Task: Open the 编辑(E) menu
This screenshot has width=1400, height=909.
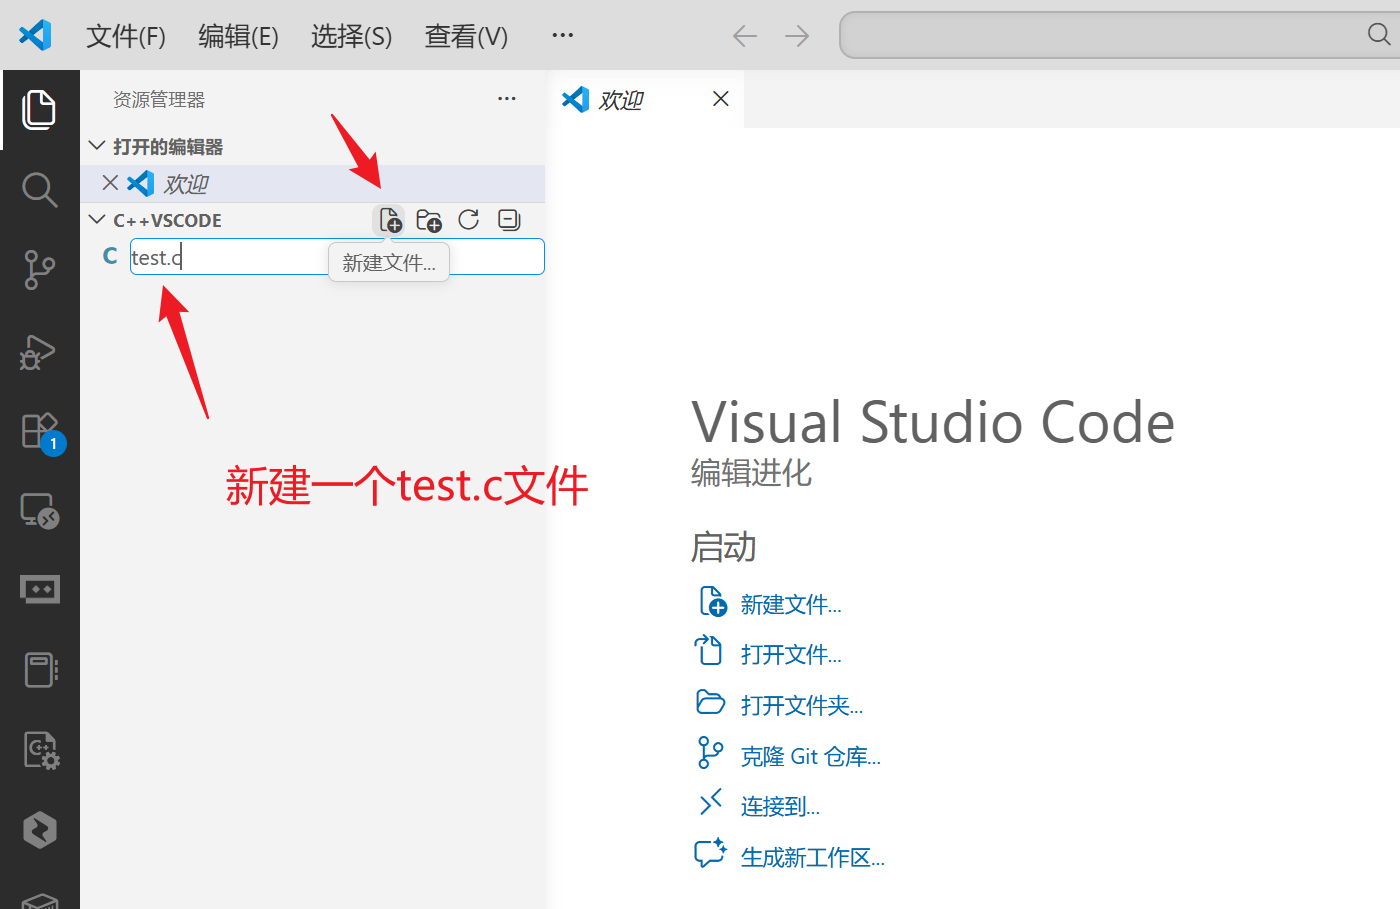Action: tap(238, 36)
